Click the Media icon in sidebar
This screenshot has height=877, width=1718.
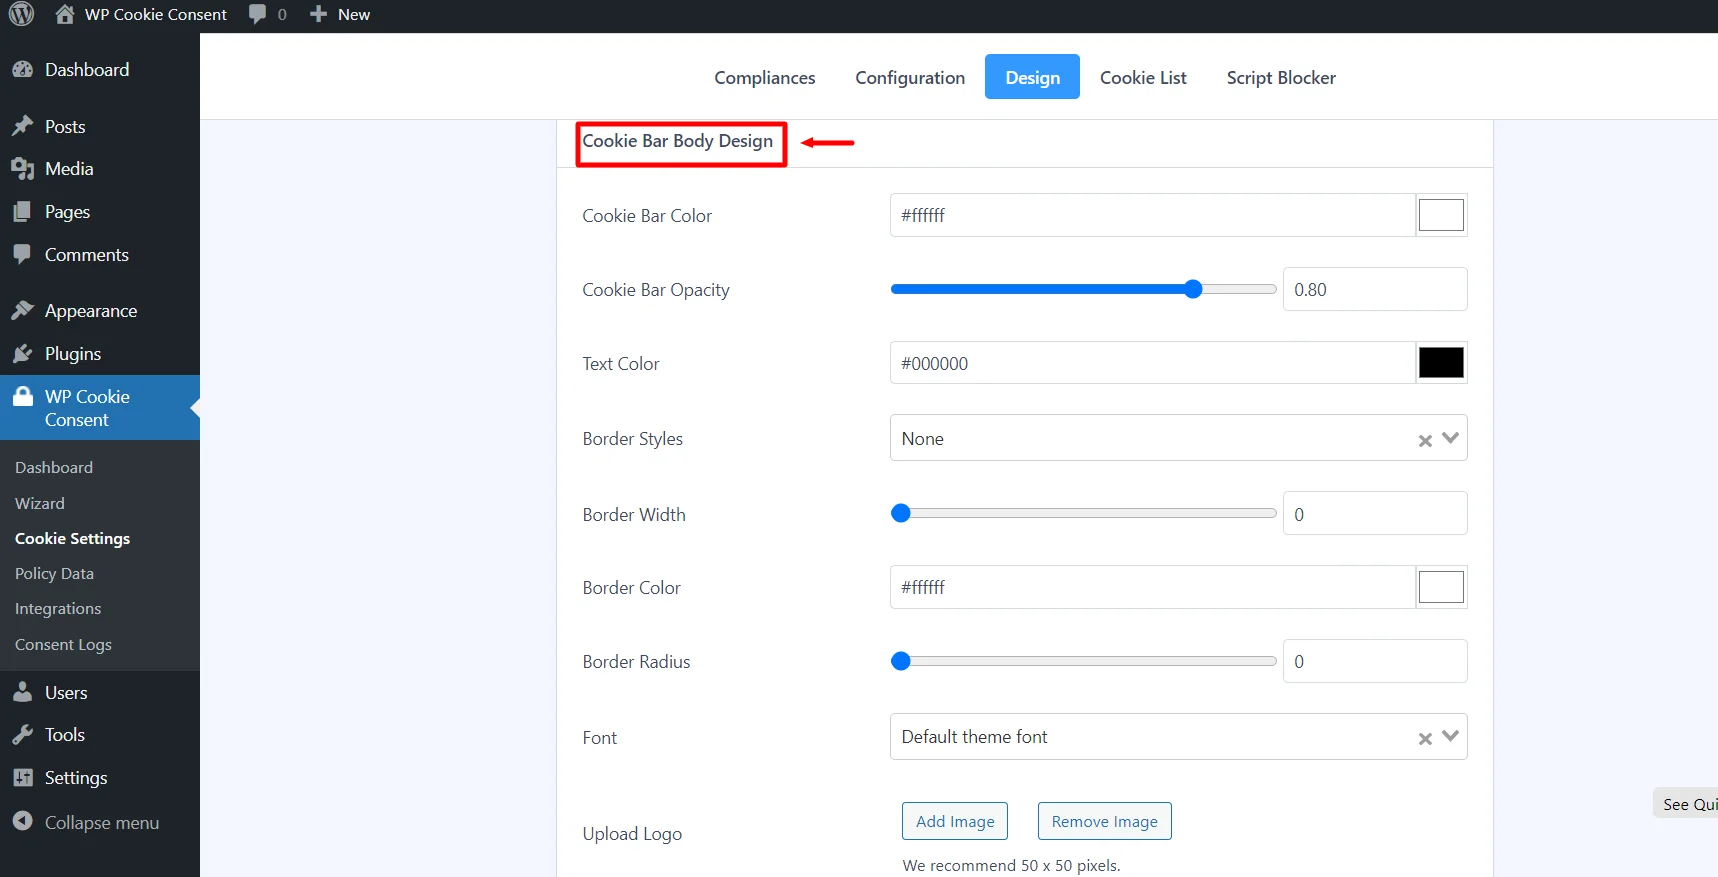[x=22, y=169]
